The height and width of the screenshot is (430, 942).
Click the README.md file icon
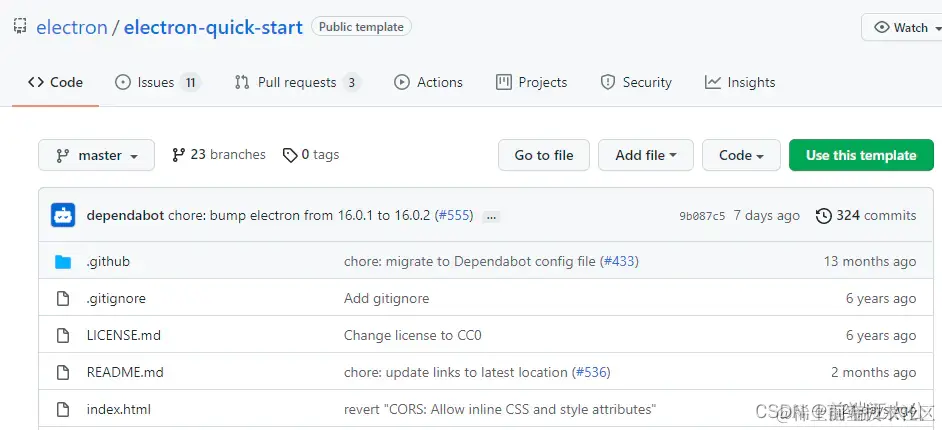pyautogui.click(x=63, y=372)
